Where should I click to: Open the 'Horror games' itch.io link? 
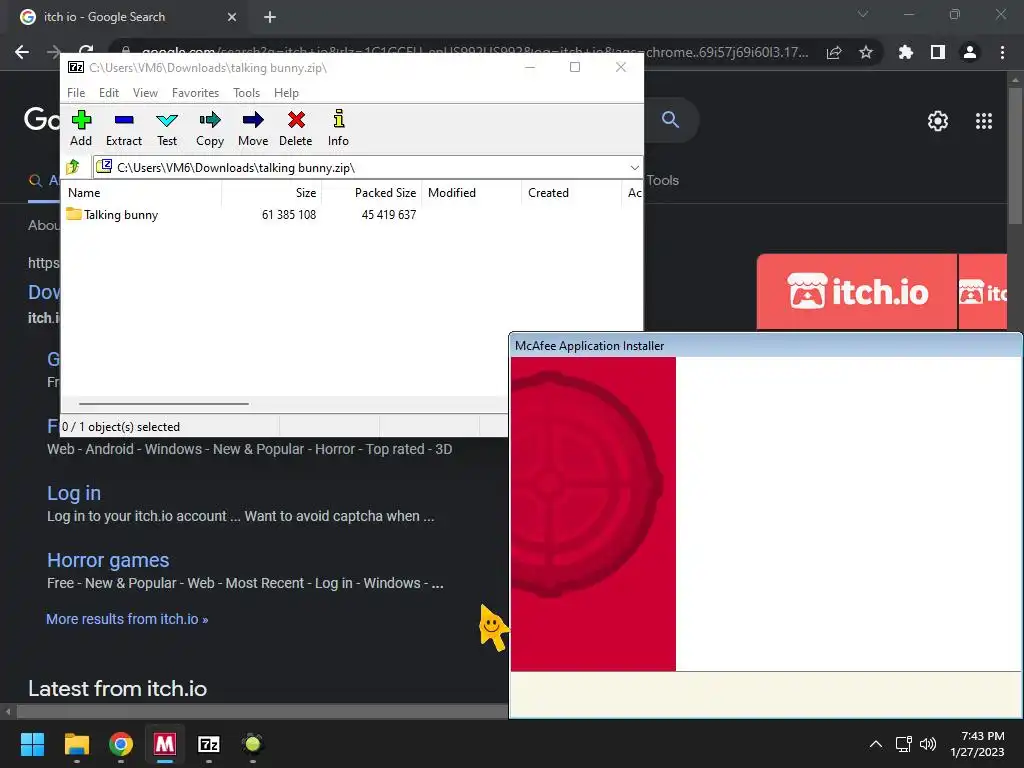click(108, 560)
